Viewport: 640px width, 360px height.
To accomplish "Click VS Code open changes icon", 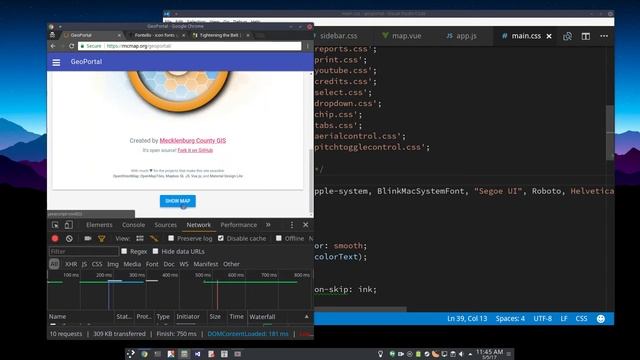I will pyautogui.click(x=567, y=36).
